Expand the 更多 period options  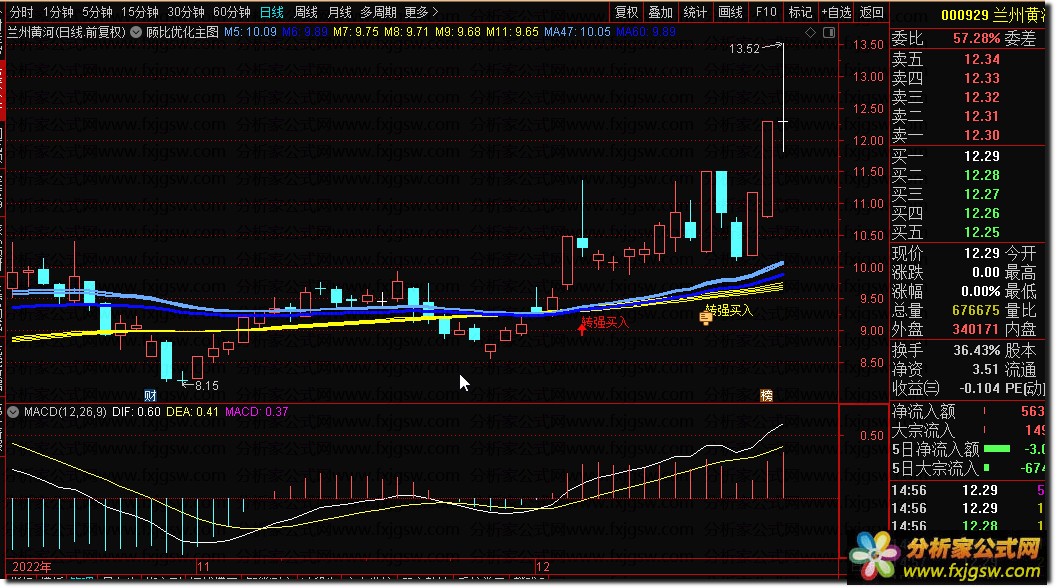click(421, 12)
